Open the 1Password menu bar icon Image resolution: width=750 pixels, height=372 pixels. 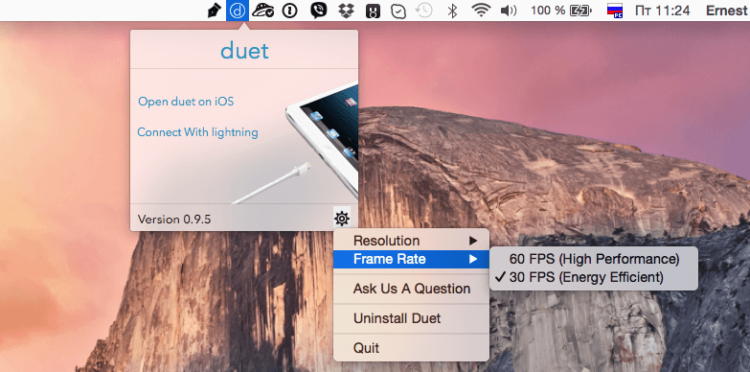pyautogui.click(x=289, y=11)
